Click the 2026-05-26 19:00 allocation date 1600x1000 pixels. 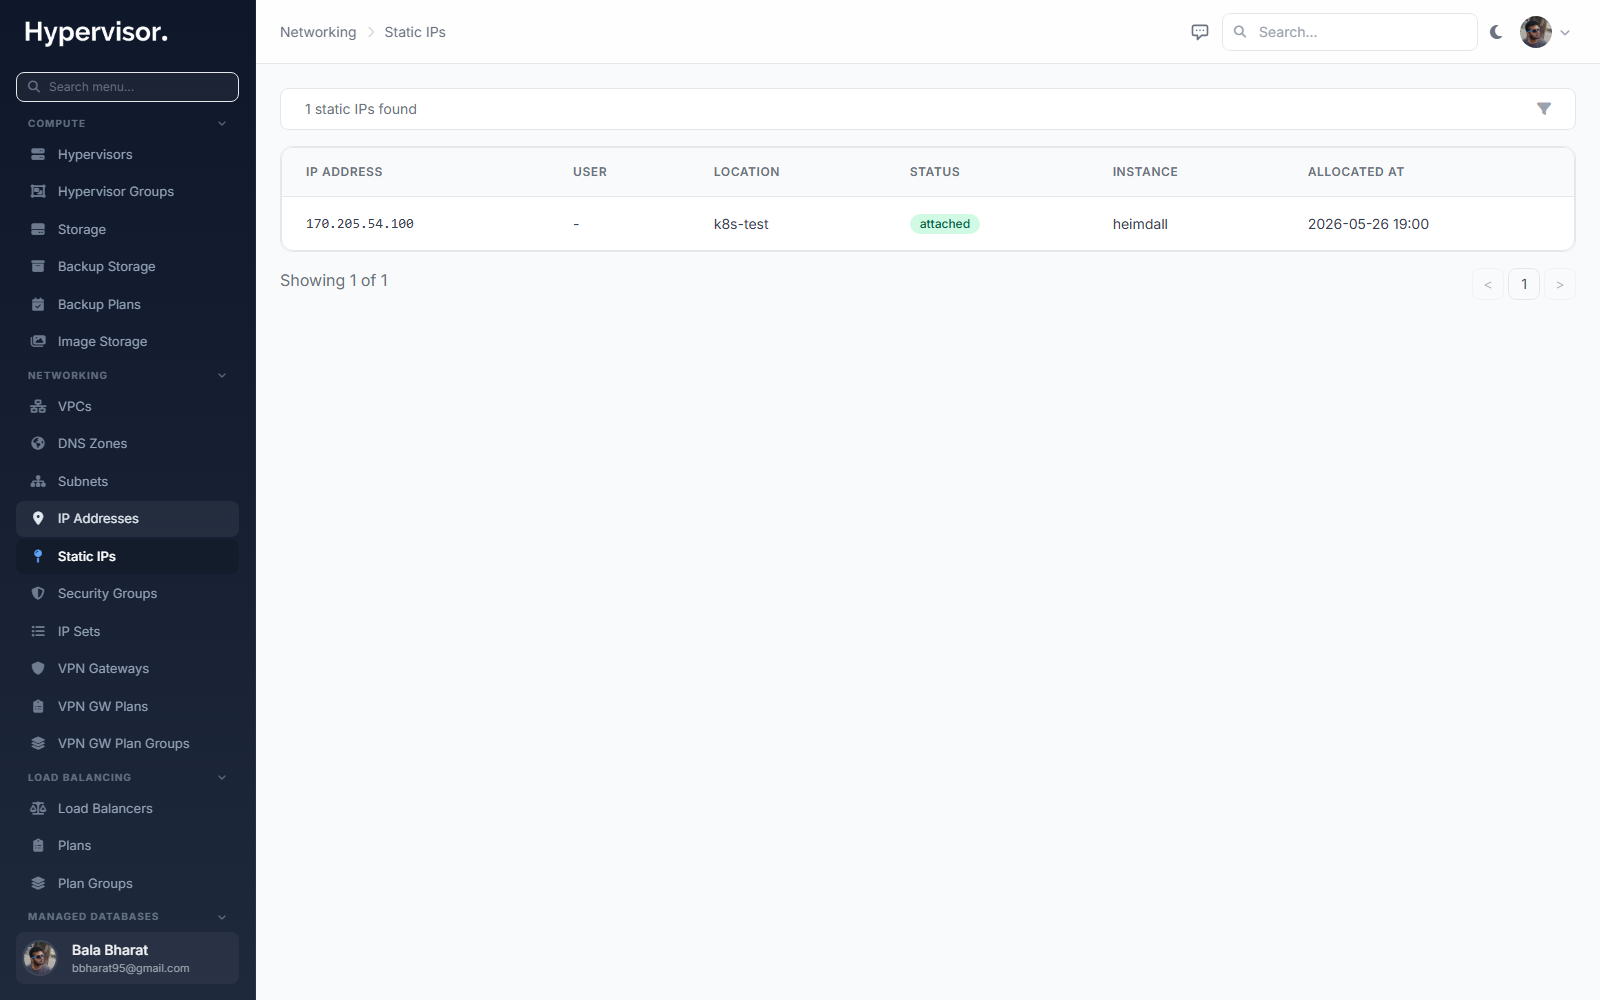pyautogui.click(x=1368, y=224)
